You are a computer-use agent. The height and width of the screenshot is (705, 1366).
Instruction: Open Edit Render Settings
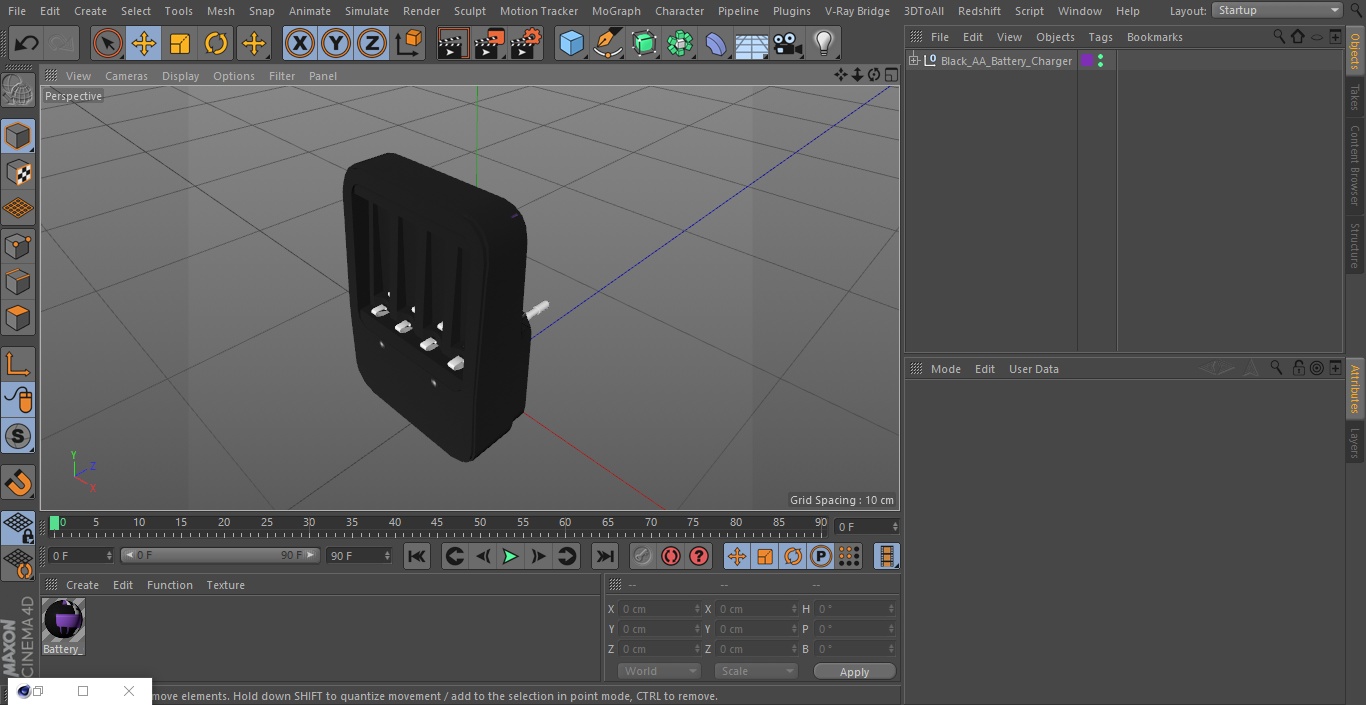coord(526,44)
